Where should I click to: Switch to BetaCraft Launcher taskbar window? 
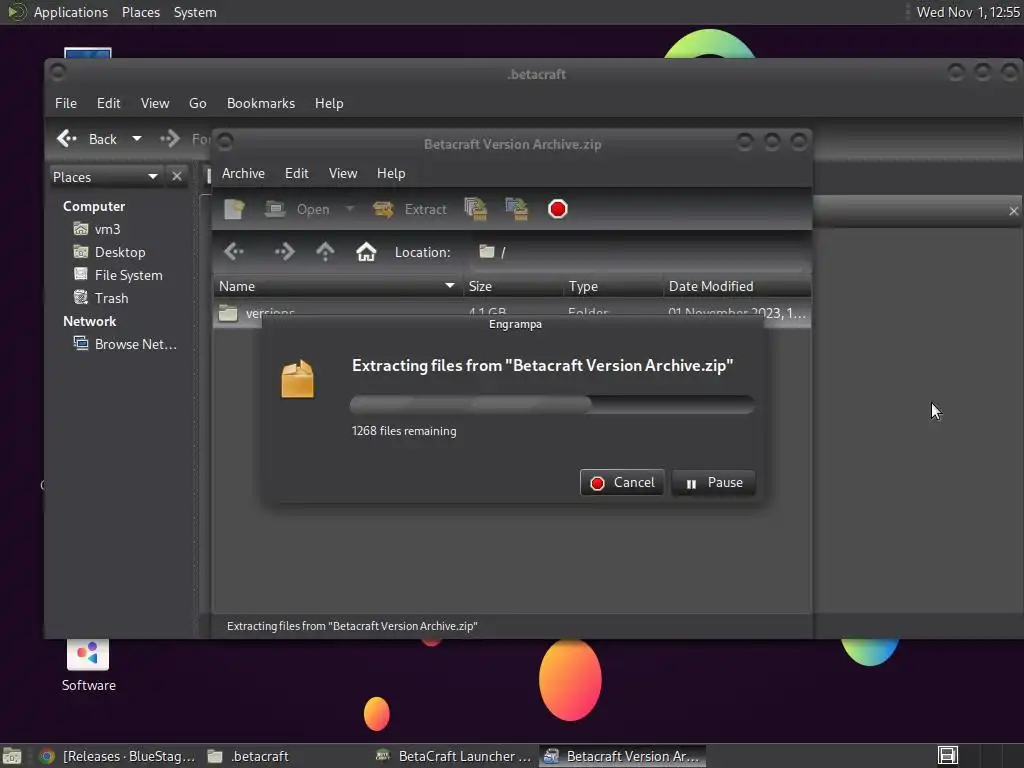click(454, 756)
